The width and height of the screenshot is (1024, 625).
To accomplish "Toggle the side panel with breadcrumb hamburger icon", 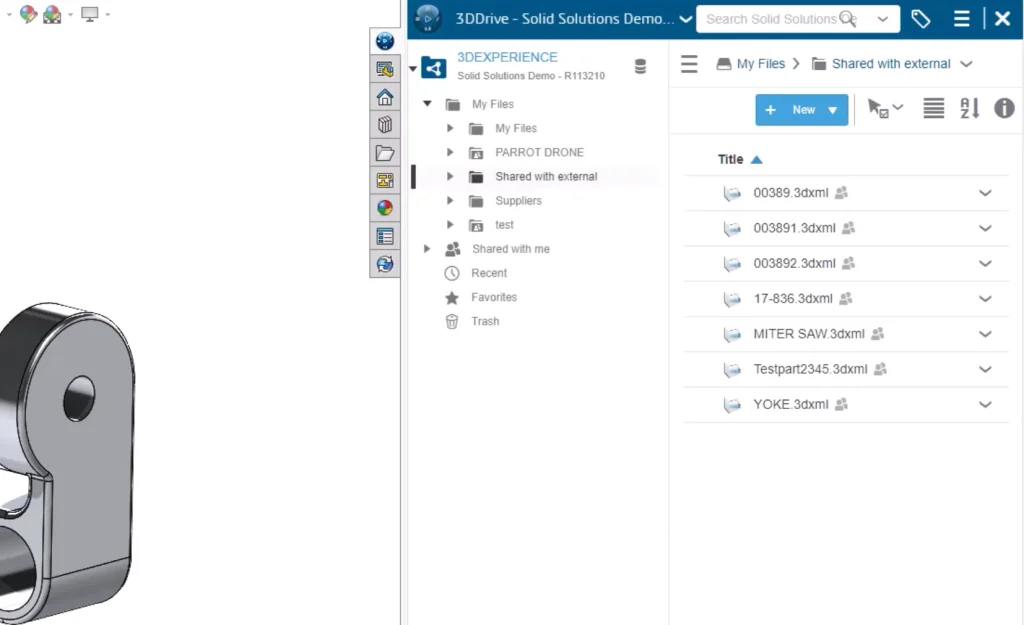I will (x=689, y=64).
